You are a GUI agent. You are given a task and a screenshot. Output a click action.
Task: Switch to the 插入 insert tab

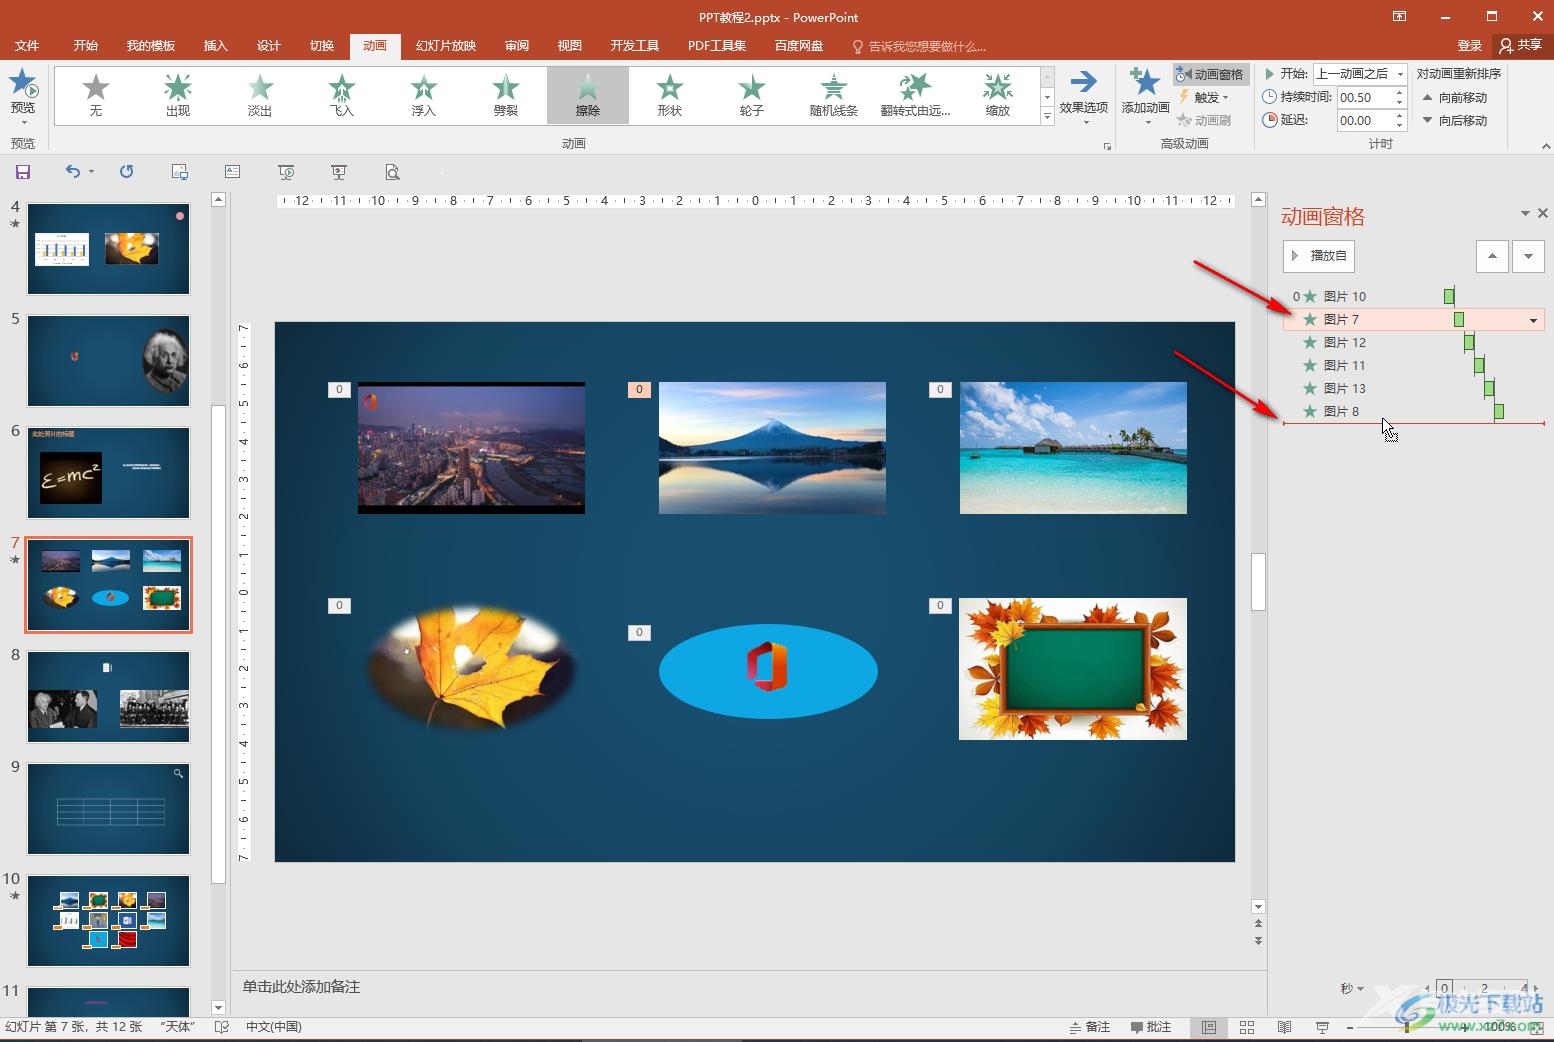click(215, 46)
